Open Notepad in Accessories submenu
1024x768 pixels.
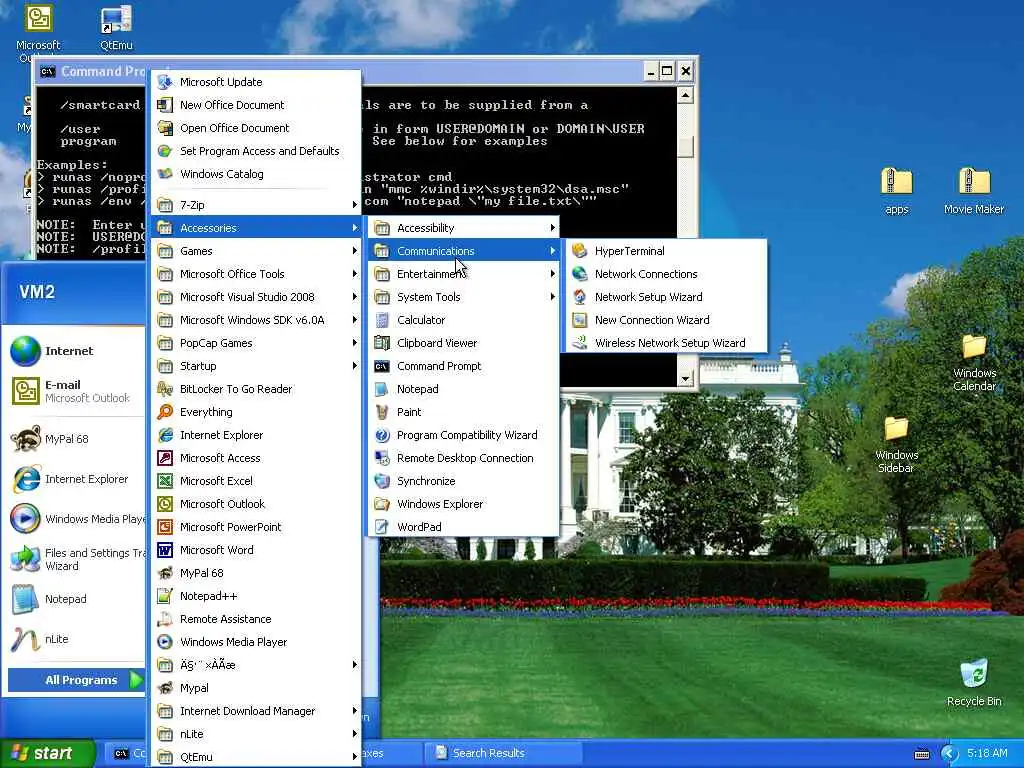(464, 389)
